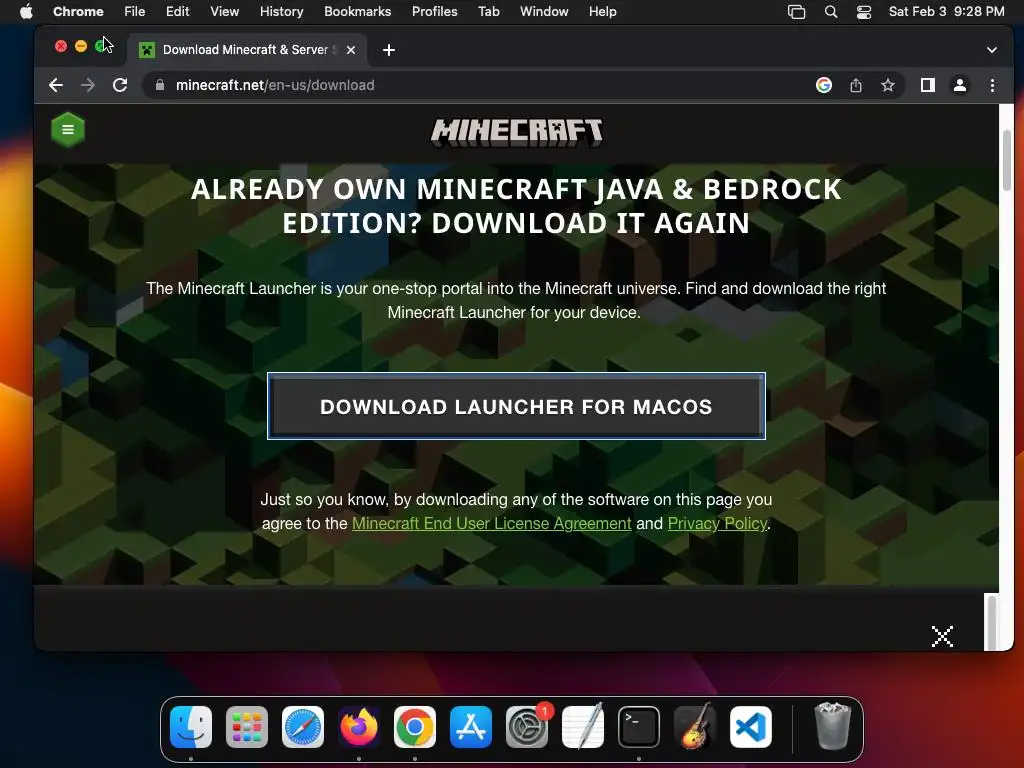1024x768 pixels.
Task: Launch Firefox from the Dock
Action: [359, 727]
